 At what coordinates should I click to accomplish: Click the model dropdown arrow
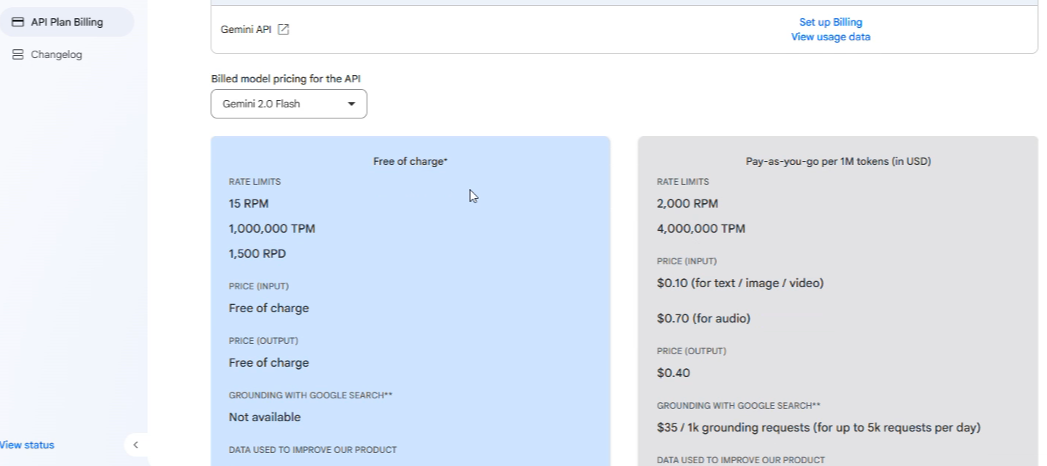[x=351, y=104]
